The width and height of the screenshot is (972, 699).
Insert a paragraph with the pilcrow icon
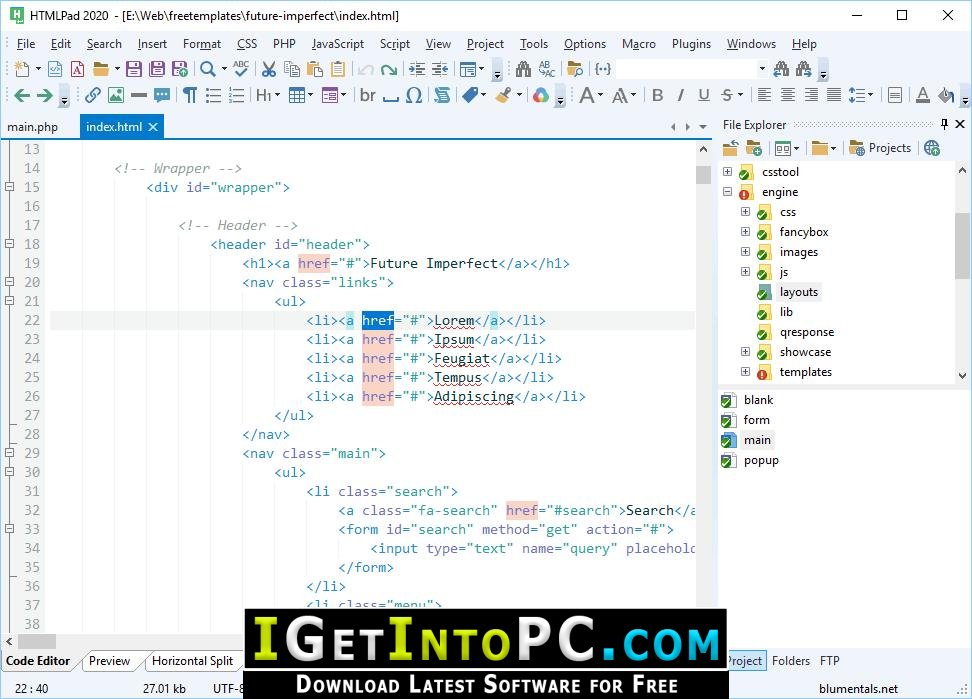pos(190,95)
